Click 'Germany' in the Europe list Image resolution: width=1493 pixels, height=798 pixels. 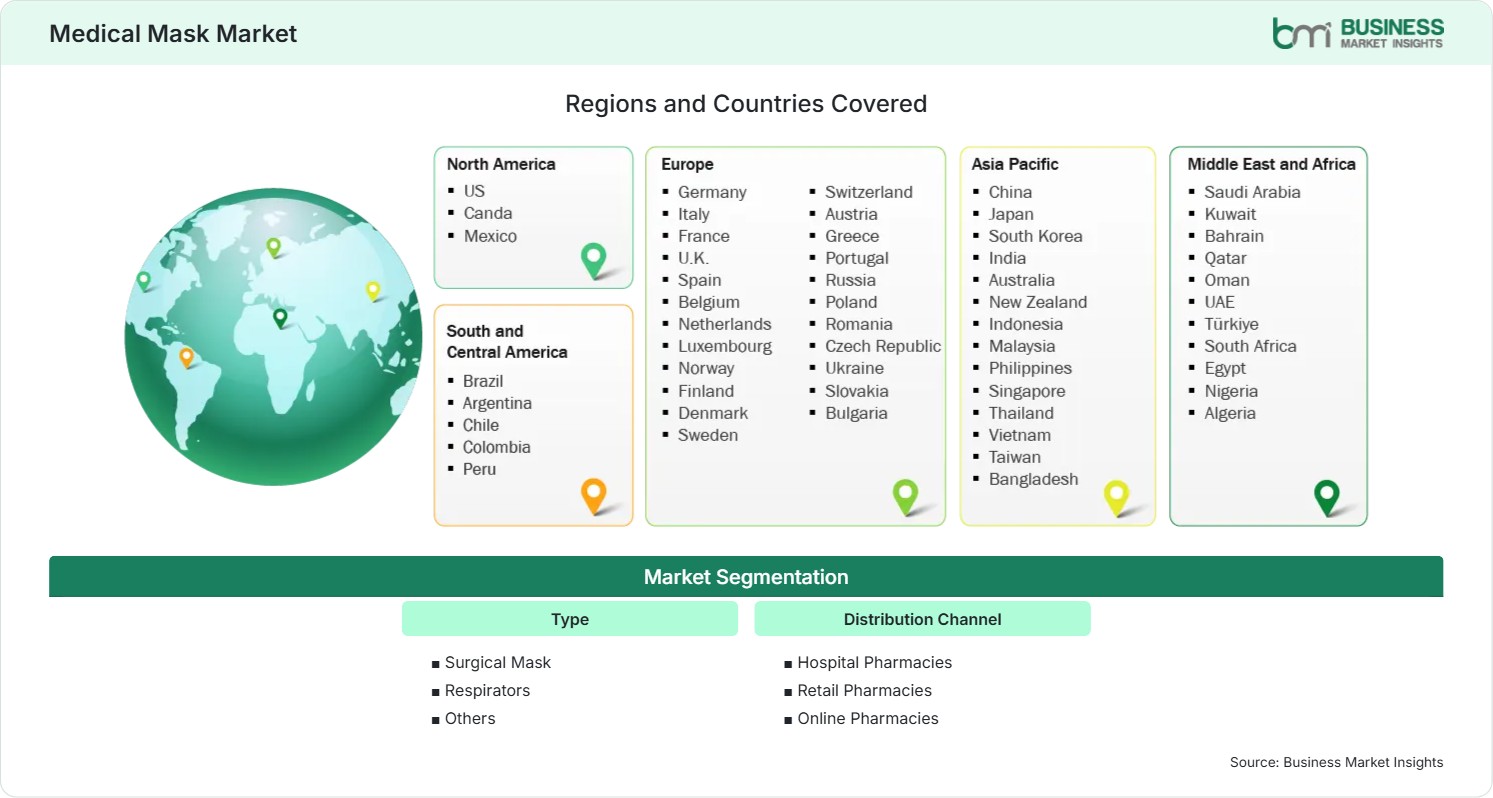click(712, 192)
